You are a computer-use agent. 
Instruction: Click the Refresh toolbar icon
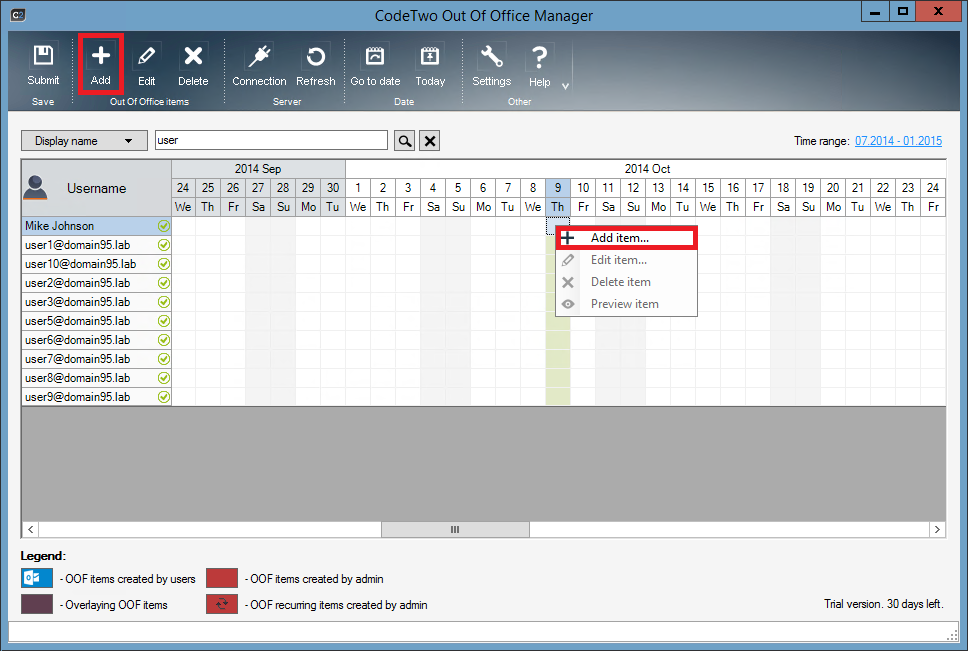(315, 56)
